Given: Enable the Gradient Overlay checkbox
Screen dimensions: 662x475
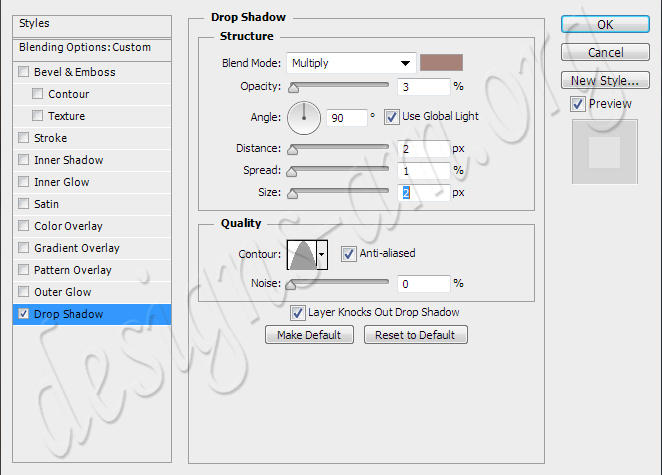Looking at the screenshot, I should tap(24, 247).
